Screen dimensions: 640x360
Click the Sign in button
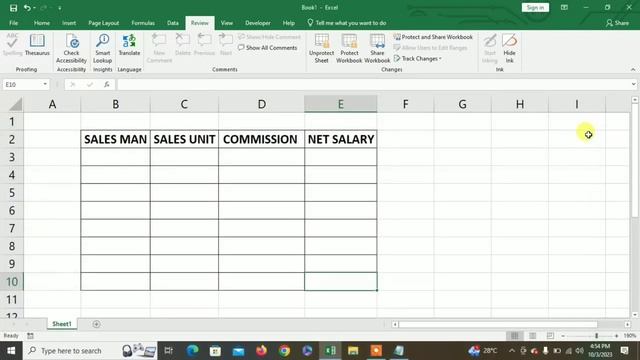pyautogui.click(x=535, y=7)
